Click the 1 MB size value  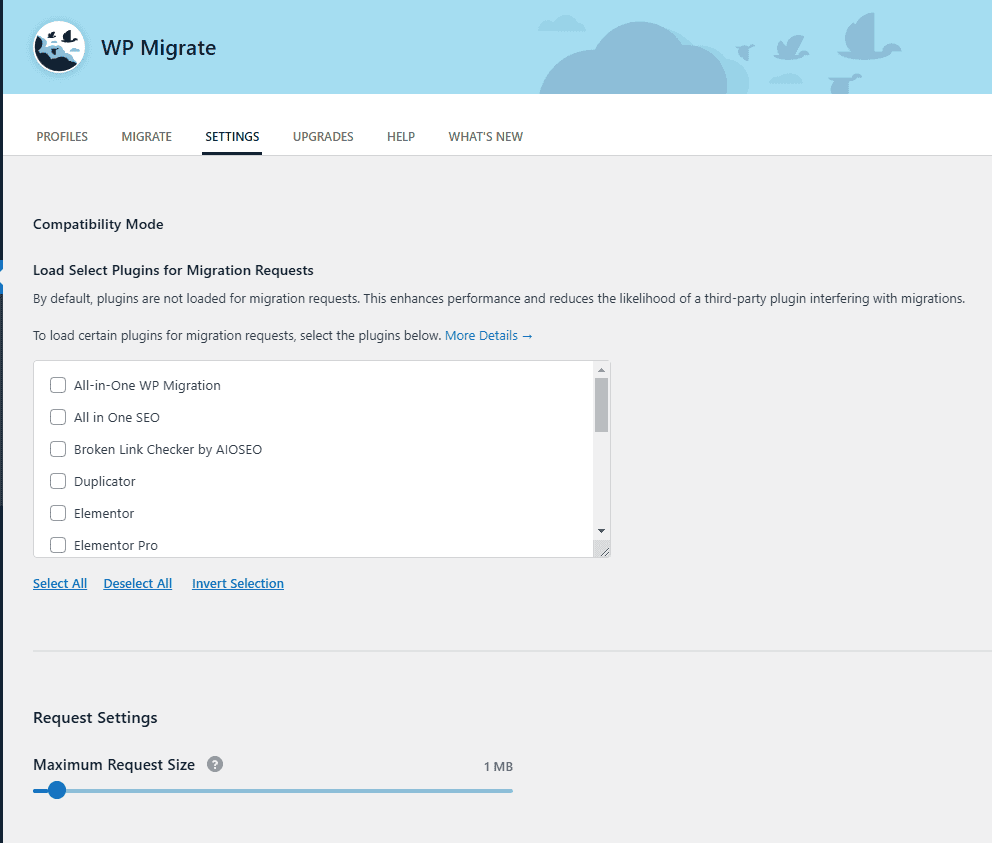click(x=499, y=766)
